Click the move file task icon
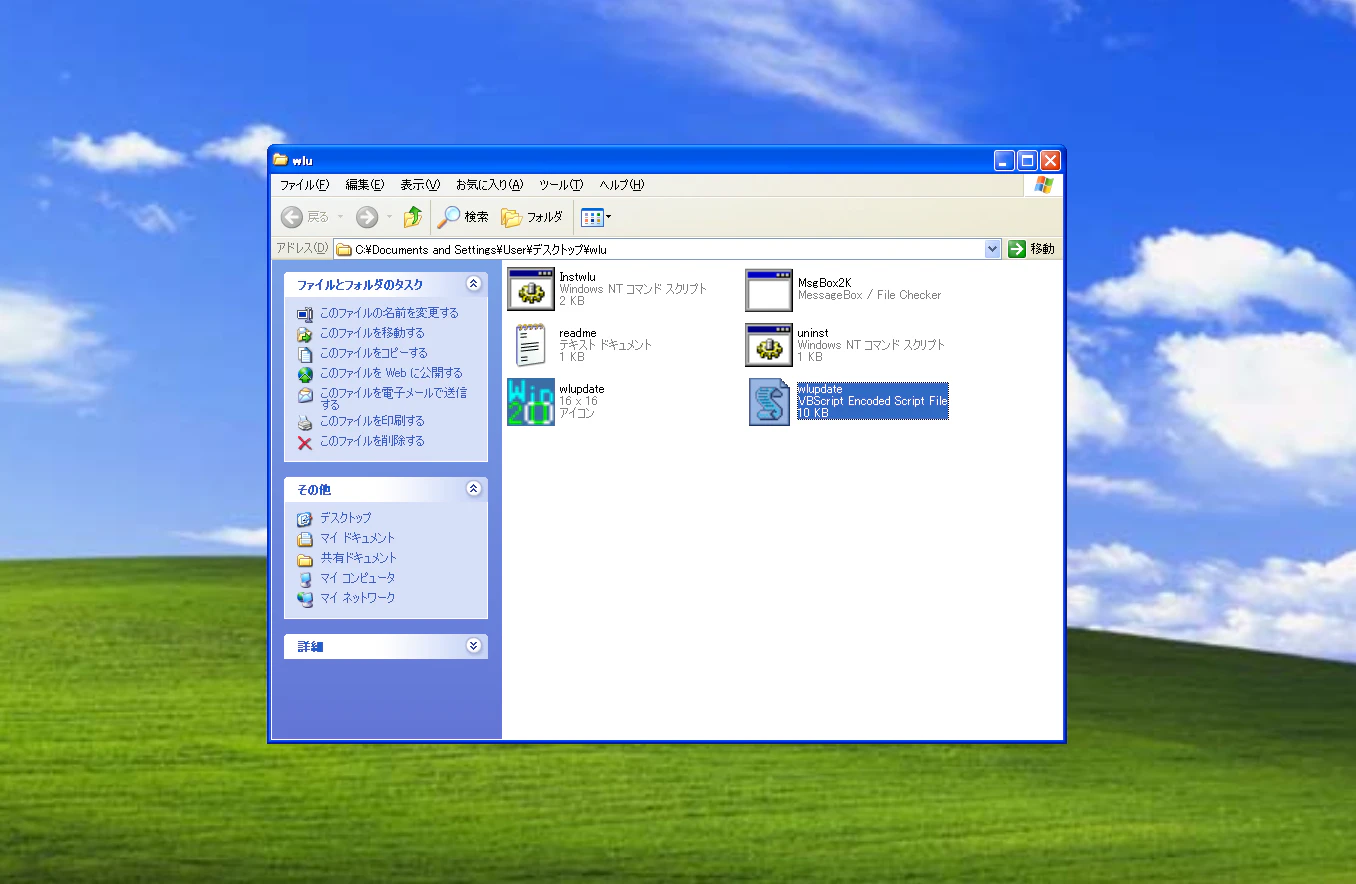Image resolution: width=1356 pixels, height=884 pixels. click(305, 333)
